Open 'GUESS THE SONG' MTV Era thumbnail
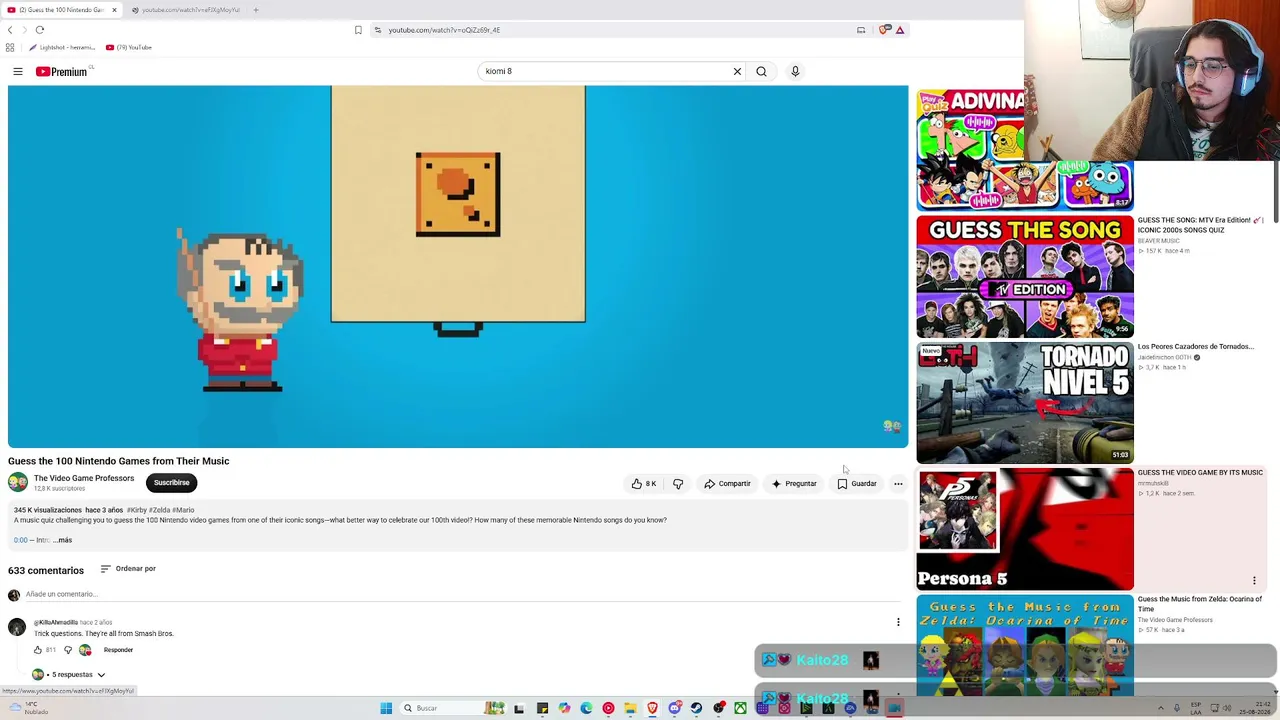 1025,276
